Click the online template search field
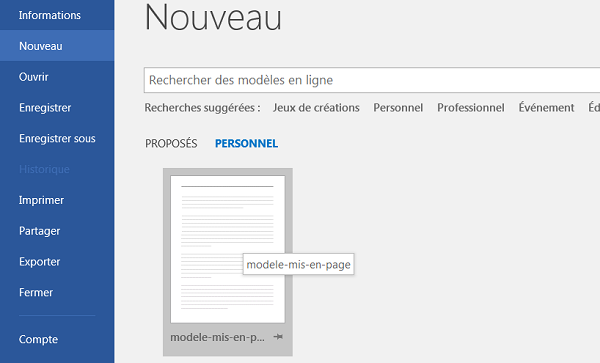Viewport: 600px width, 363px height. point(372,80)
